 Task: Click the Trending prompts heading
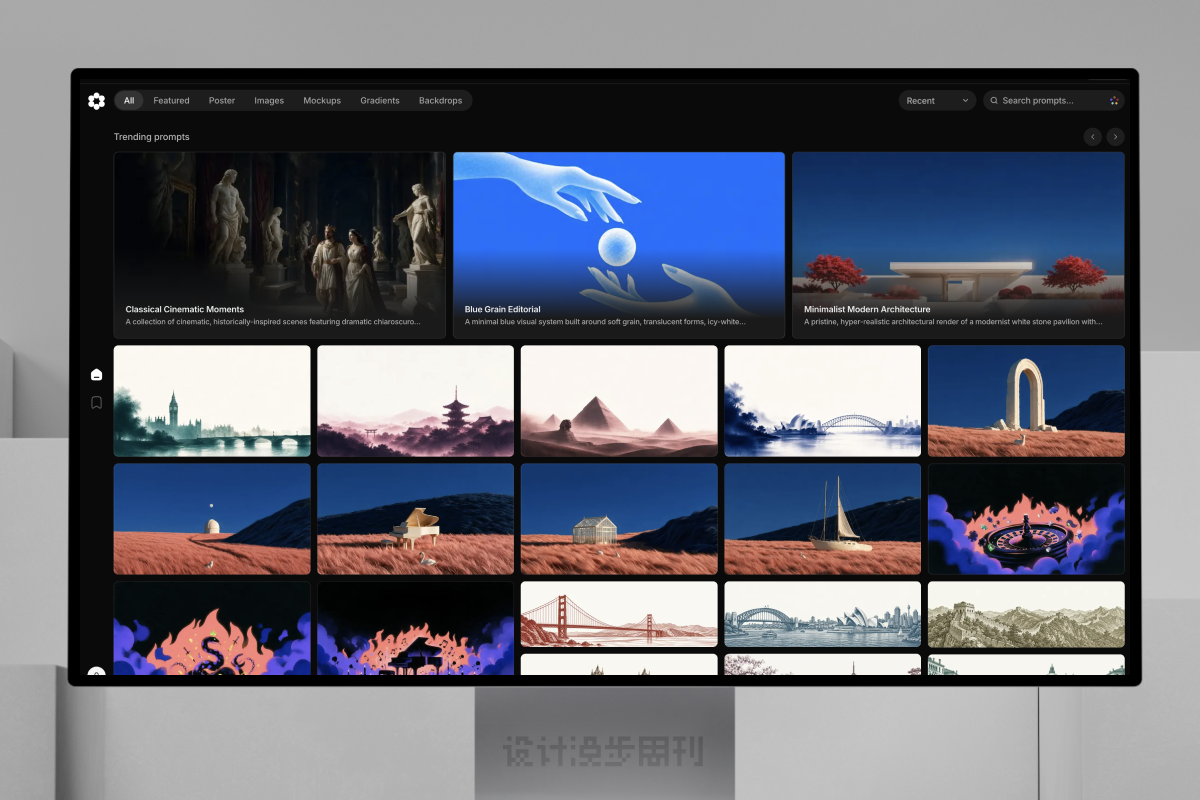(x=152, y=137)
